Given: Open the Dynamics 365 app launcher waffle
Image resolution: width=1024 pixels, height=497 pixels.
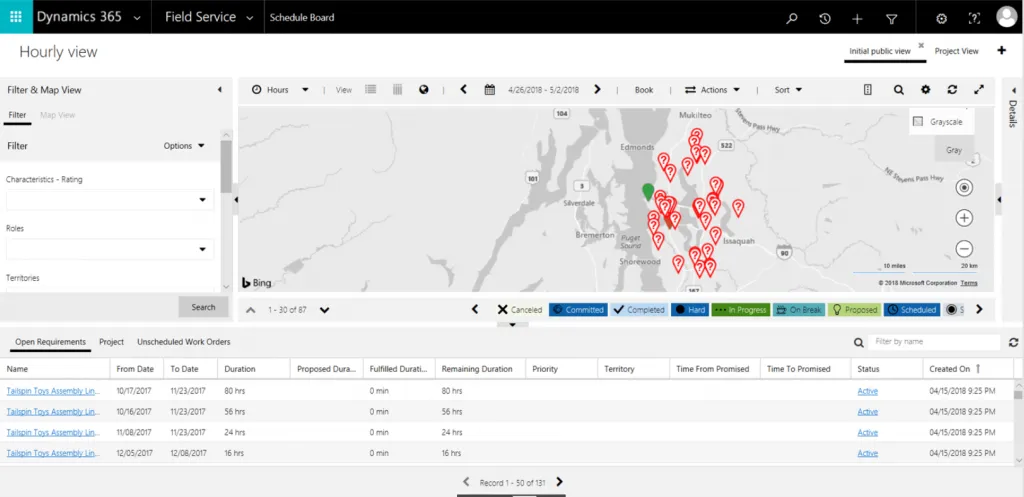Looking at the screenshot, I should tap(16, 17).
